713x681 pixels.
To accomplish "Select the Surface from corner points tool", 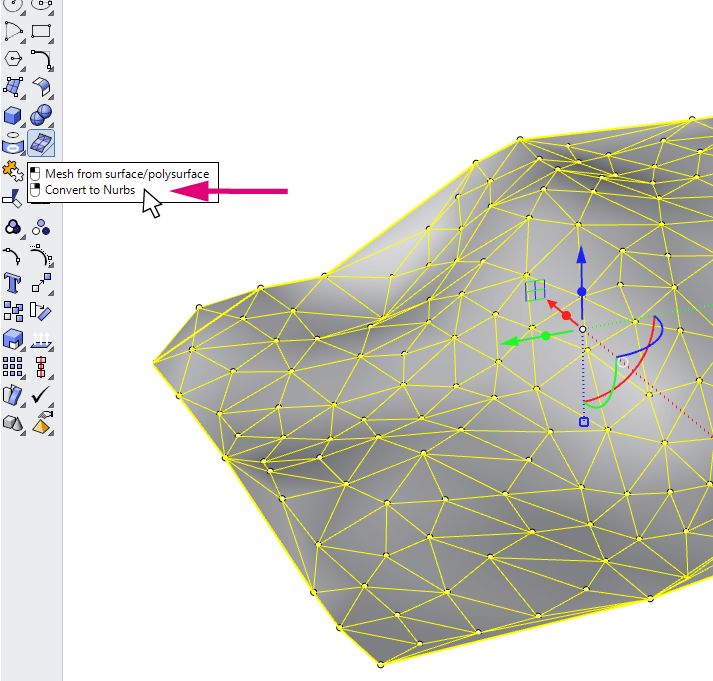I will (x=13, y=87).
